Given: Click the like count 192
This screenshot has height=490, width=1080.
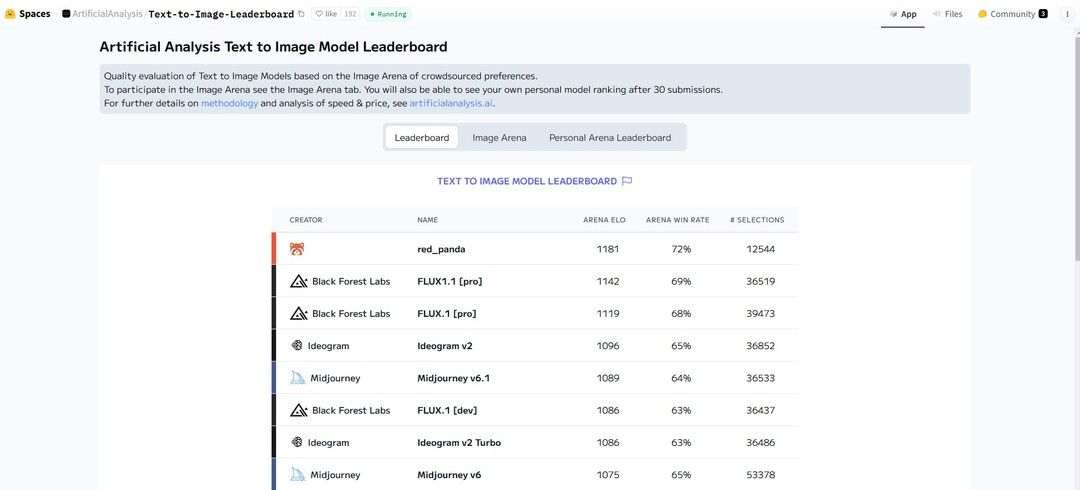Looking at the screenshot, I should 350,14.
